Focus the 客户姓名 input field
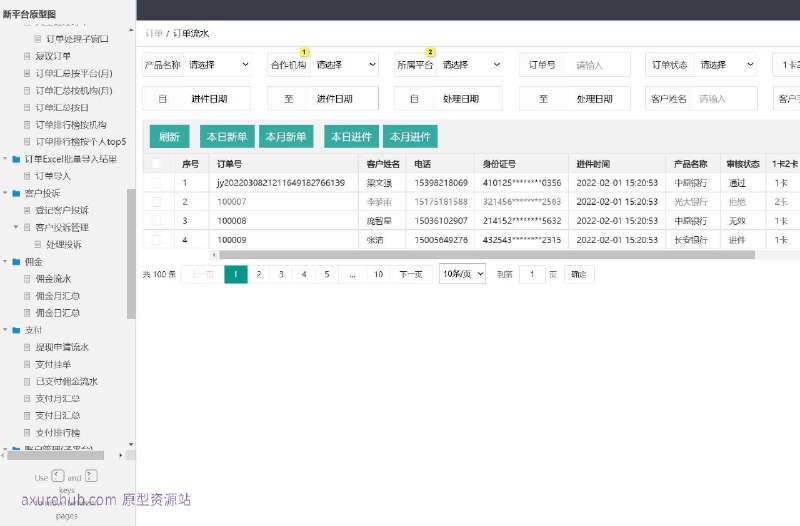 (x=725, y=99)
